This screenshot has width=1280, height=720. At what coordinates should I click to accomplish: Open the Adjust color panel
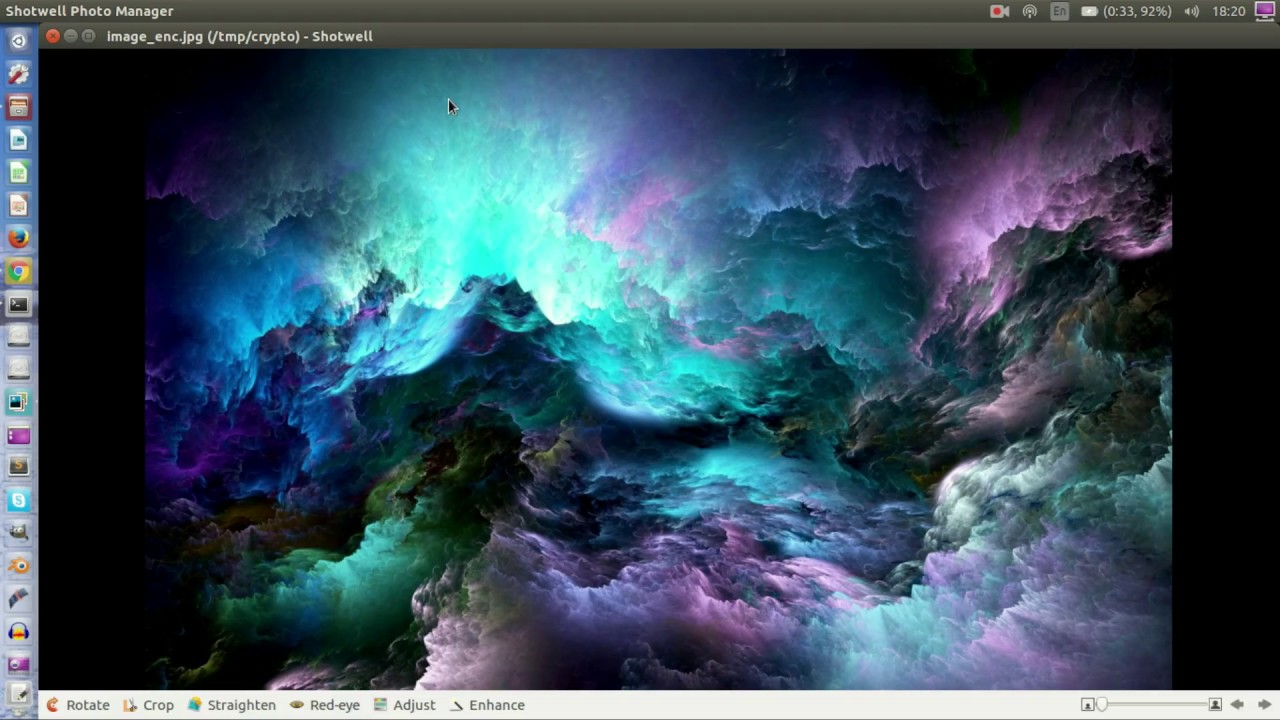click(404, 705)
